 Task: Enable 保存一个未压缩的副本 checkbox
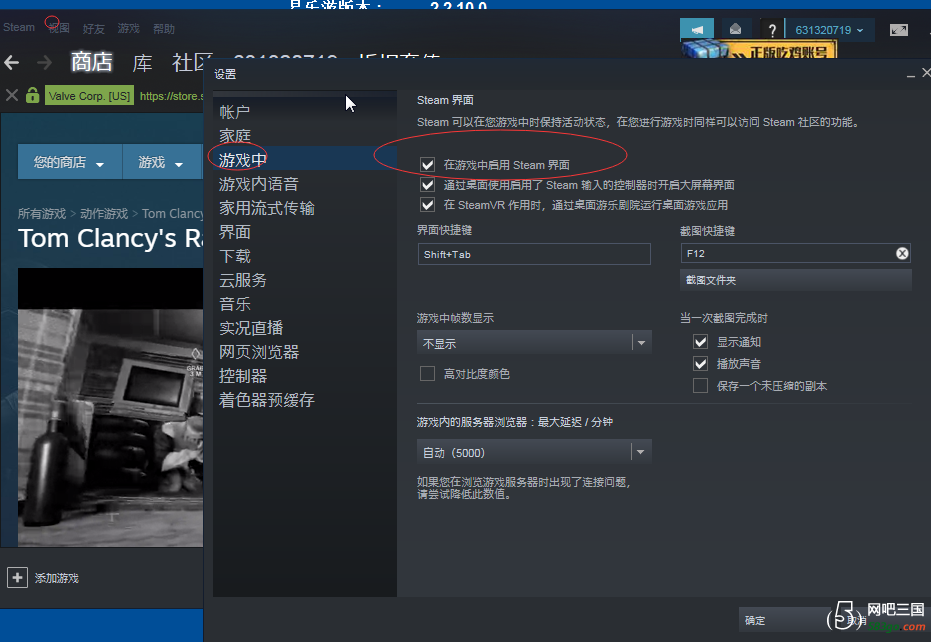tap(701, 385)
